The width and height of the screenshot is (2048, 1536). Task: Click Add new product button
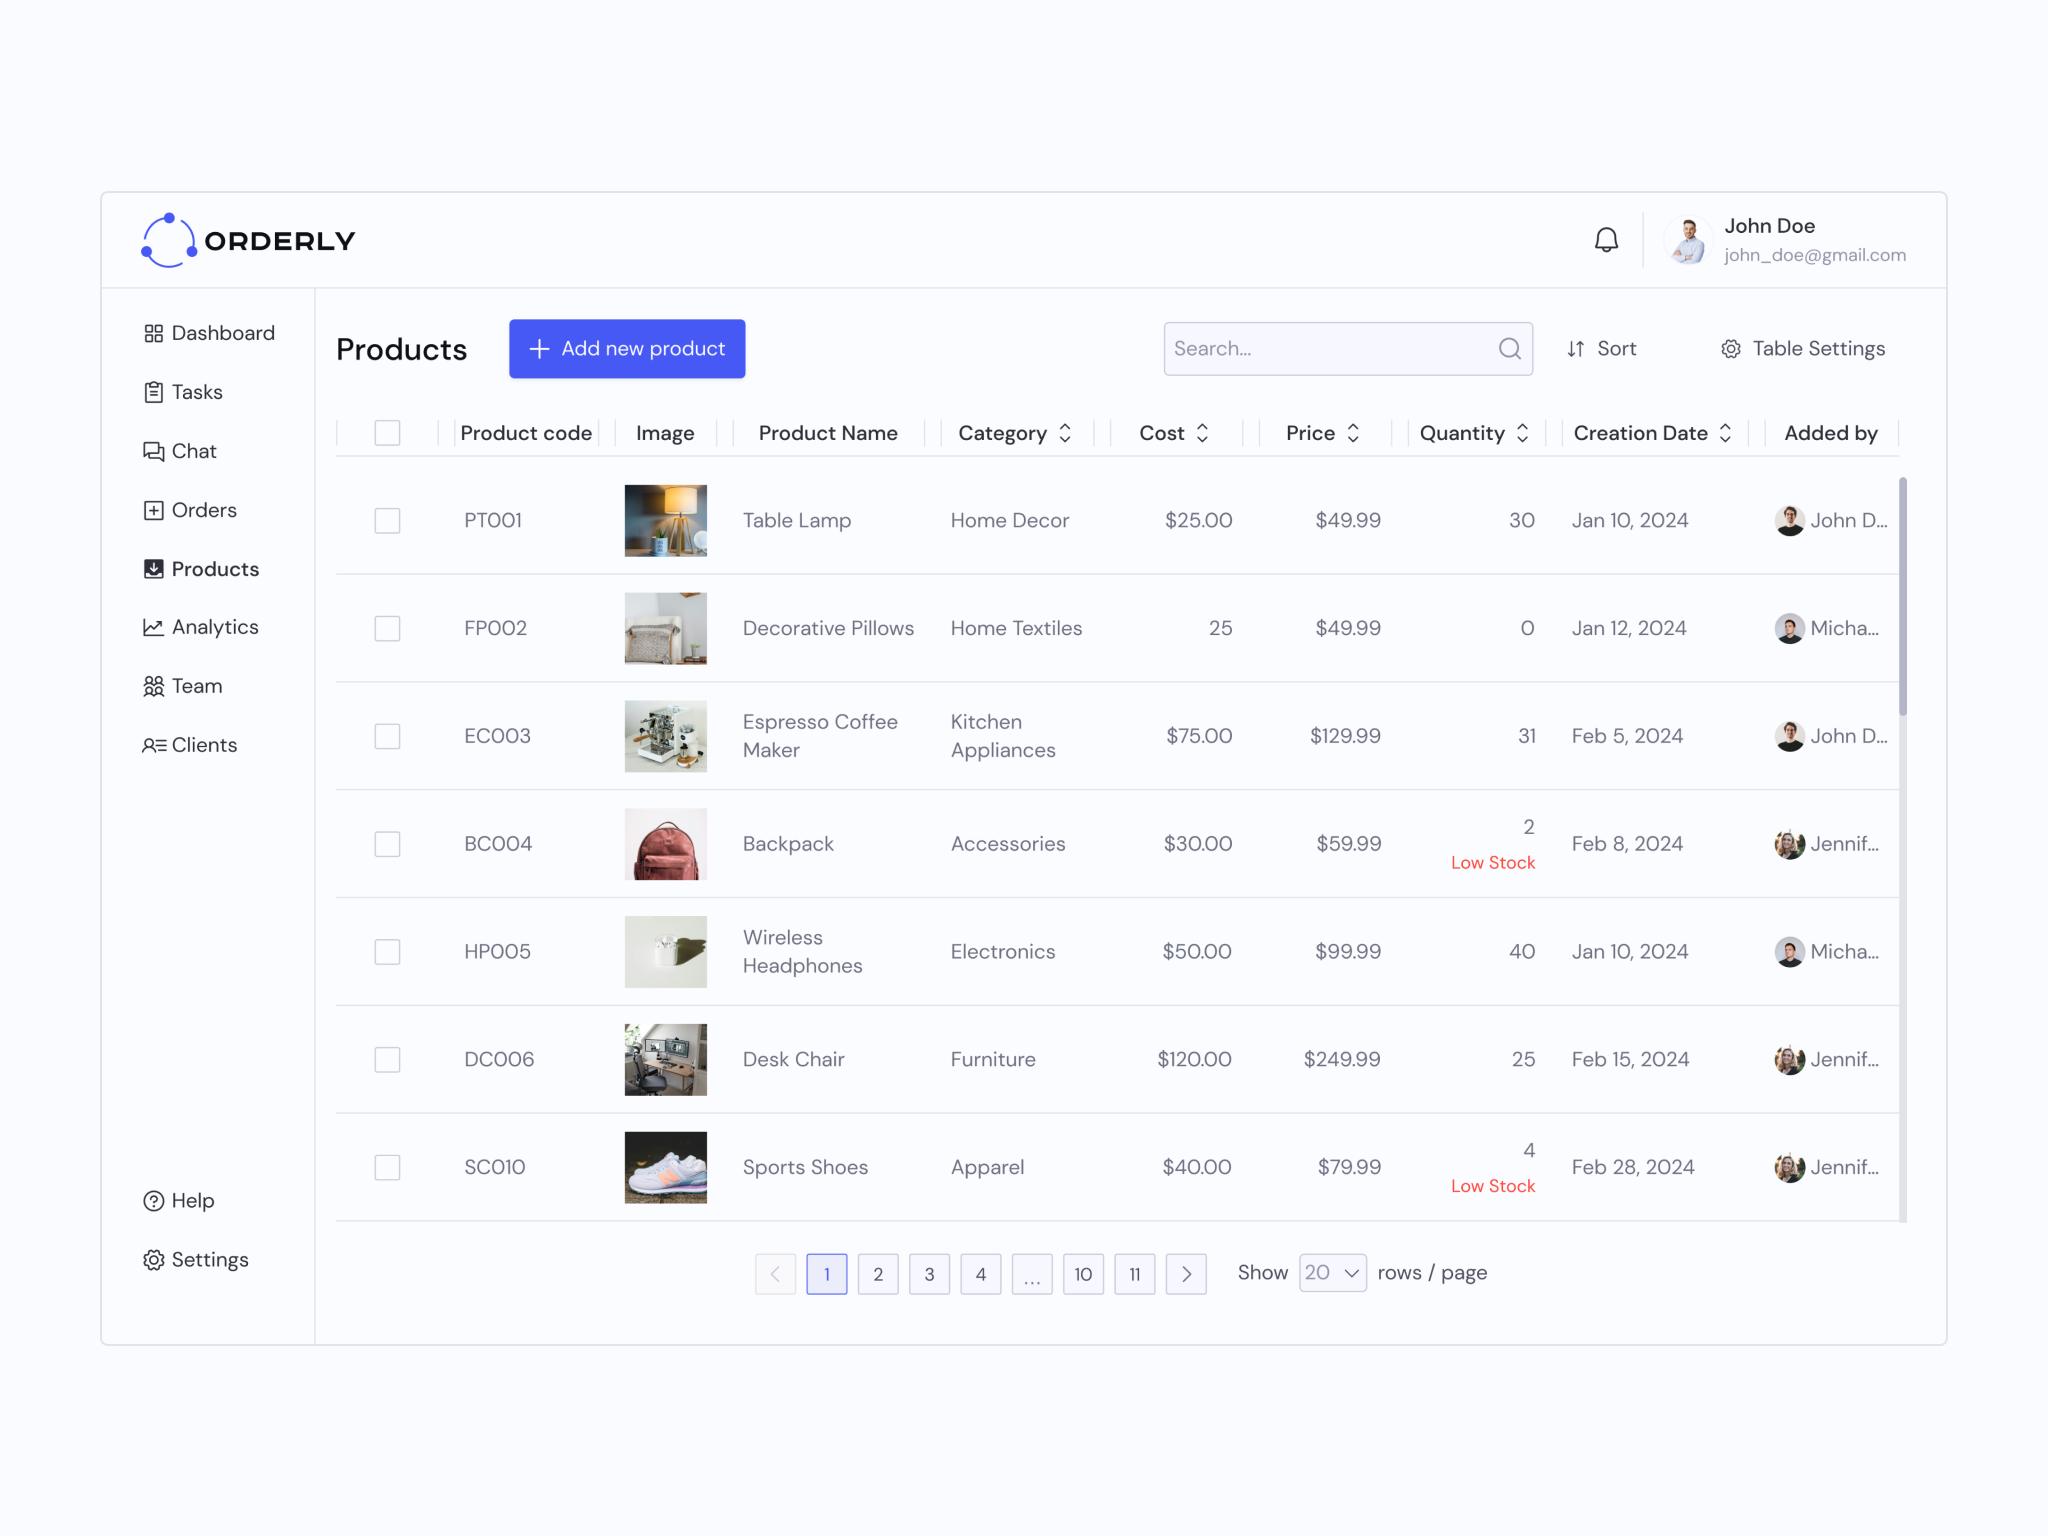coord(627,349)
